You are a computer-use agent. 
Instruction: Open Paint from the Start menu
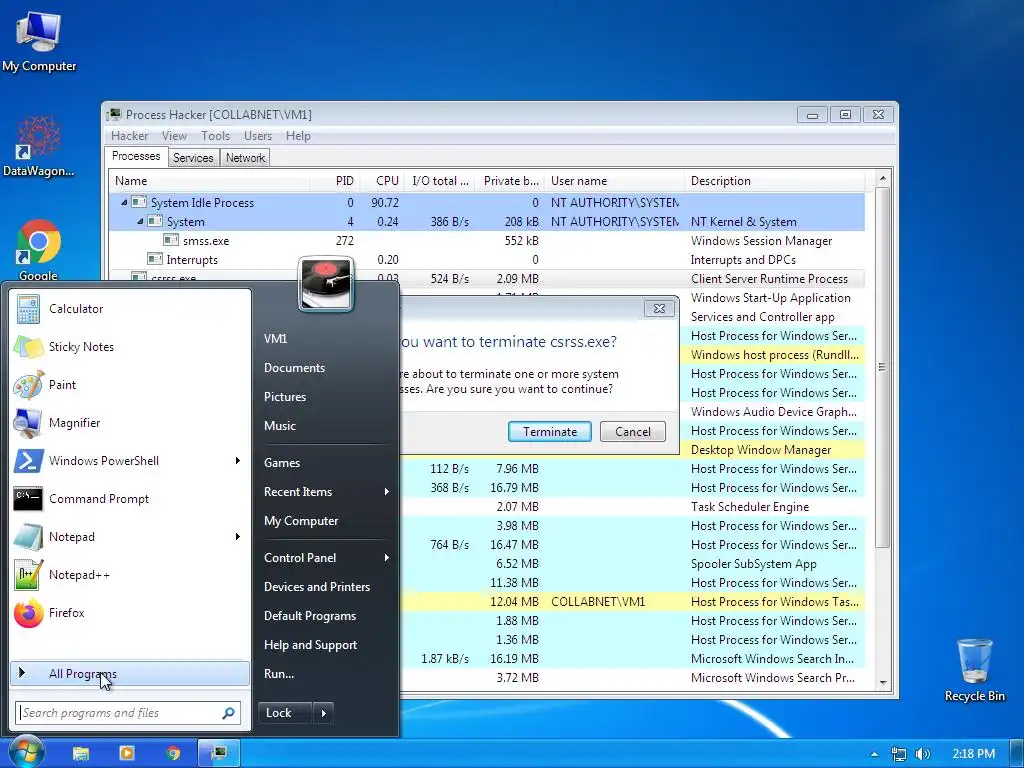129,385
